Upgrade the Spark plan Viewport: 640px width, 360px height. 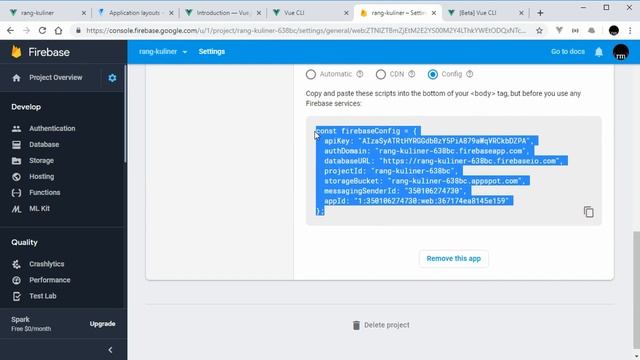click(102, 324)
